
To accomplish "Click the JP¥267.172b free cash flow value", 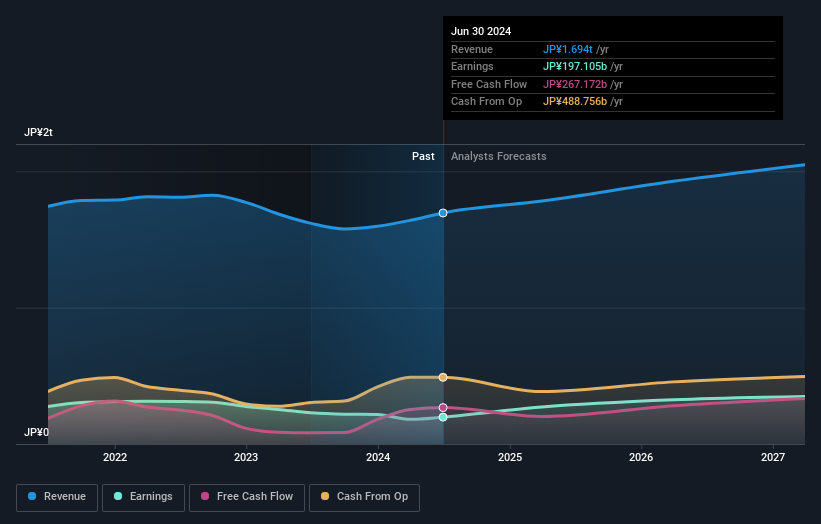I will pyautogui.click(x=575, y=84).
